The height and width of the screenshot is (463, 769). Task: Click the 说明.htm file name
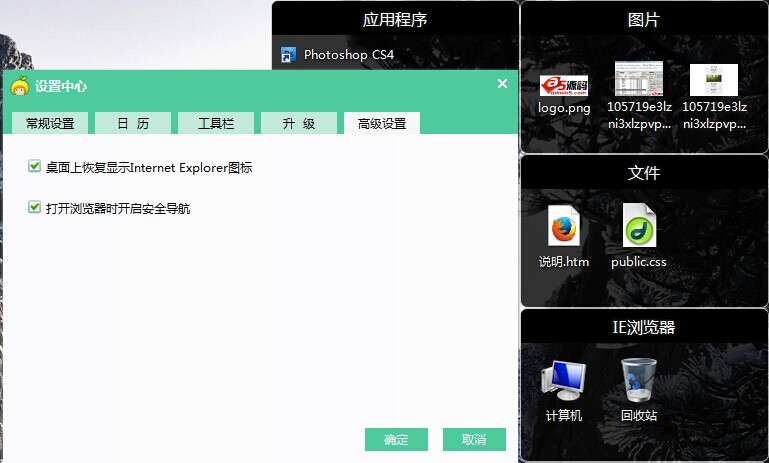[x=564, y=262]
